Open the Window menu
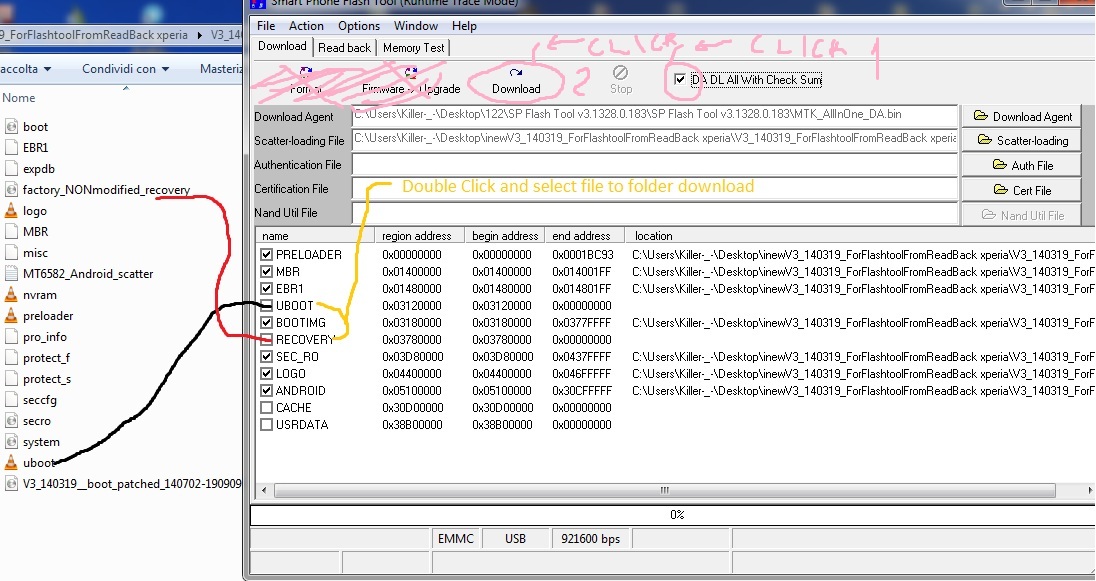The width and height of the screenshot is (1096, 581). click(x=416, y=26)
